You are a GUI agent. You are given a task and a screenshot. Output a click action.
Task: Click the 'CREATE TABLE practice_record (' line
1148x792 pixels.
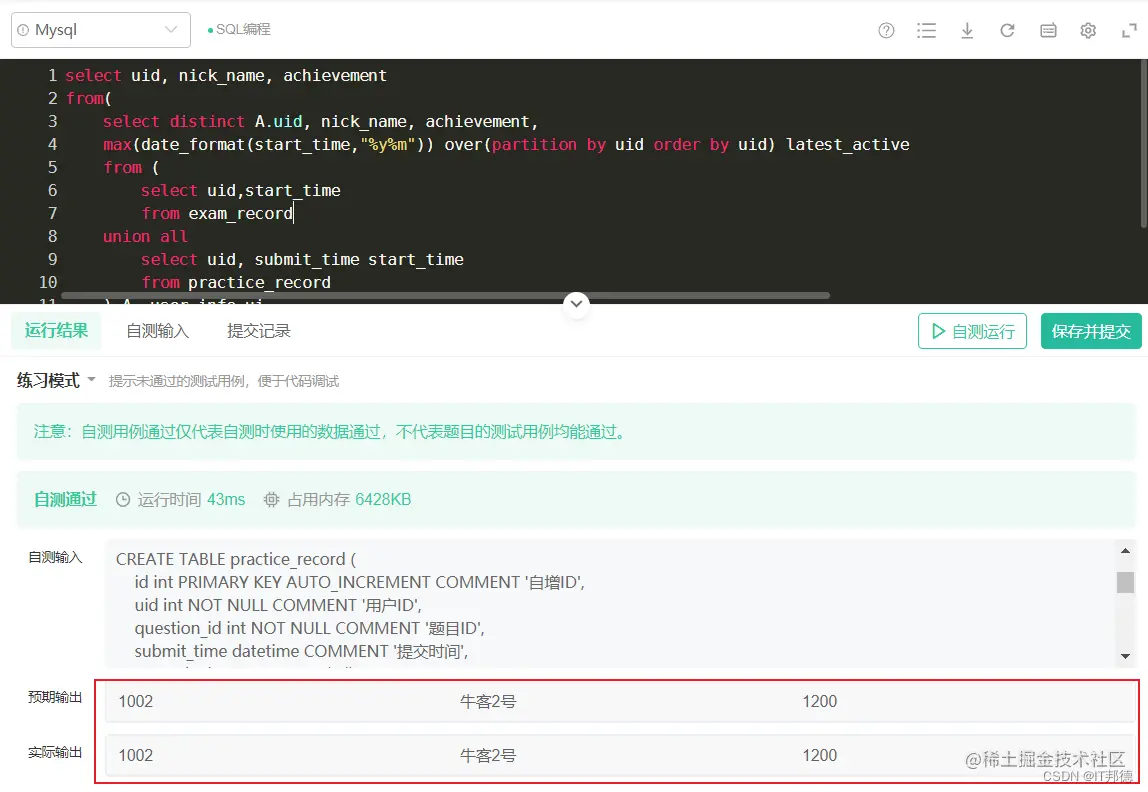[236, 559]
